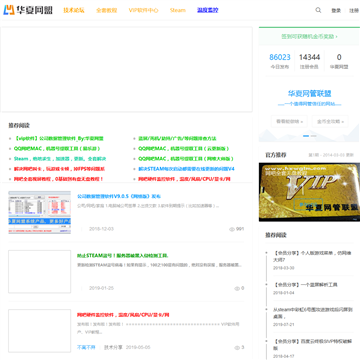Click the 2019-01-25 post date
This screenshot has height=360, width=360.
coord(101,288)
